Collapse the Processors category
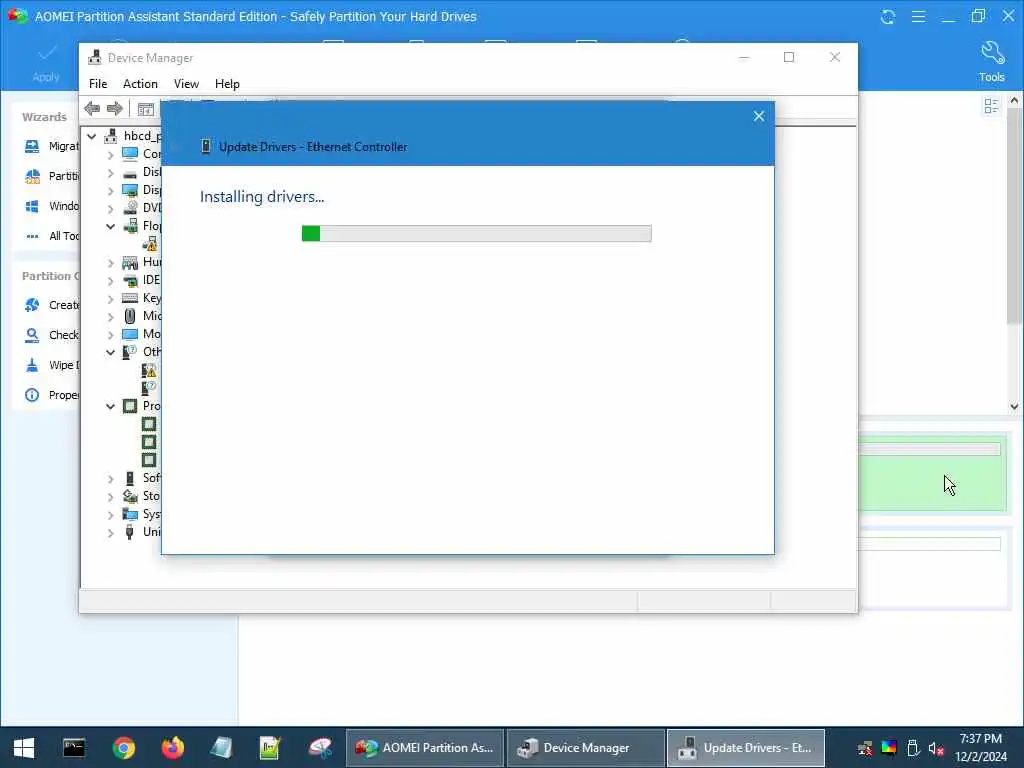This screenshot has width=1024, height=768. click(x=110, y=406)
